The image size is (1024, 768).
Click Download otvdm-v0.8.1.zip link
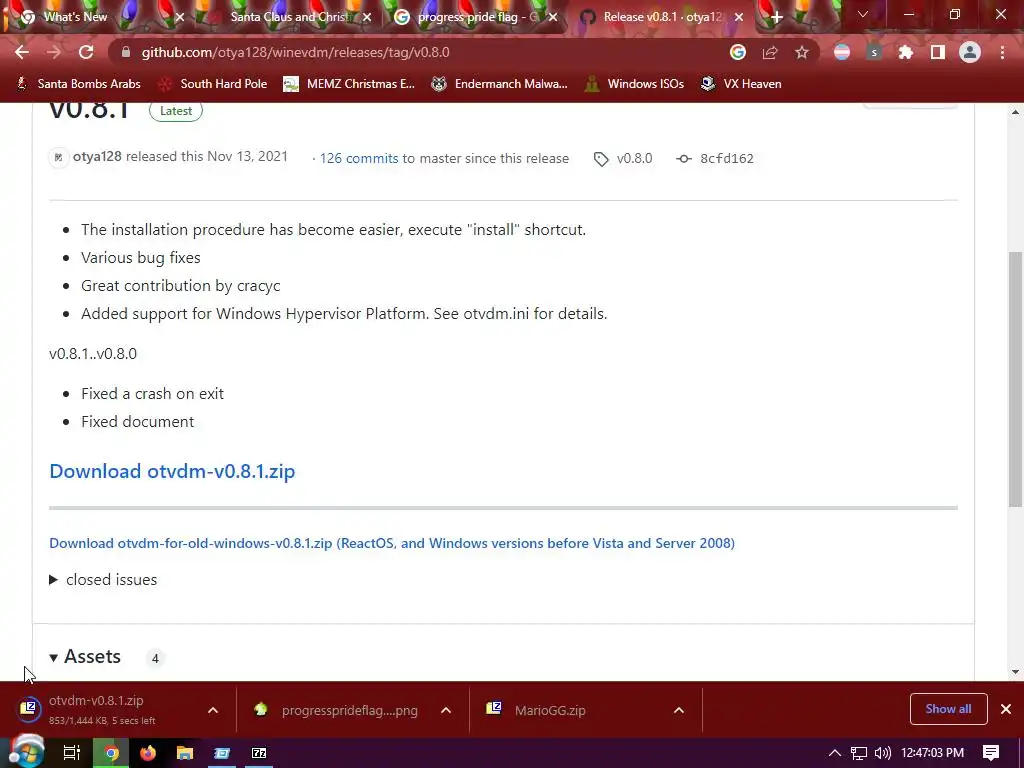click(x=172, y=471)
